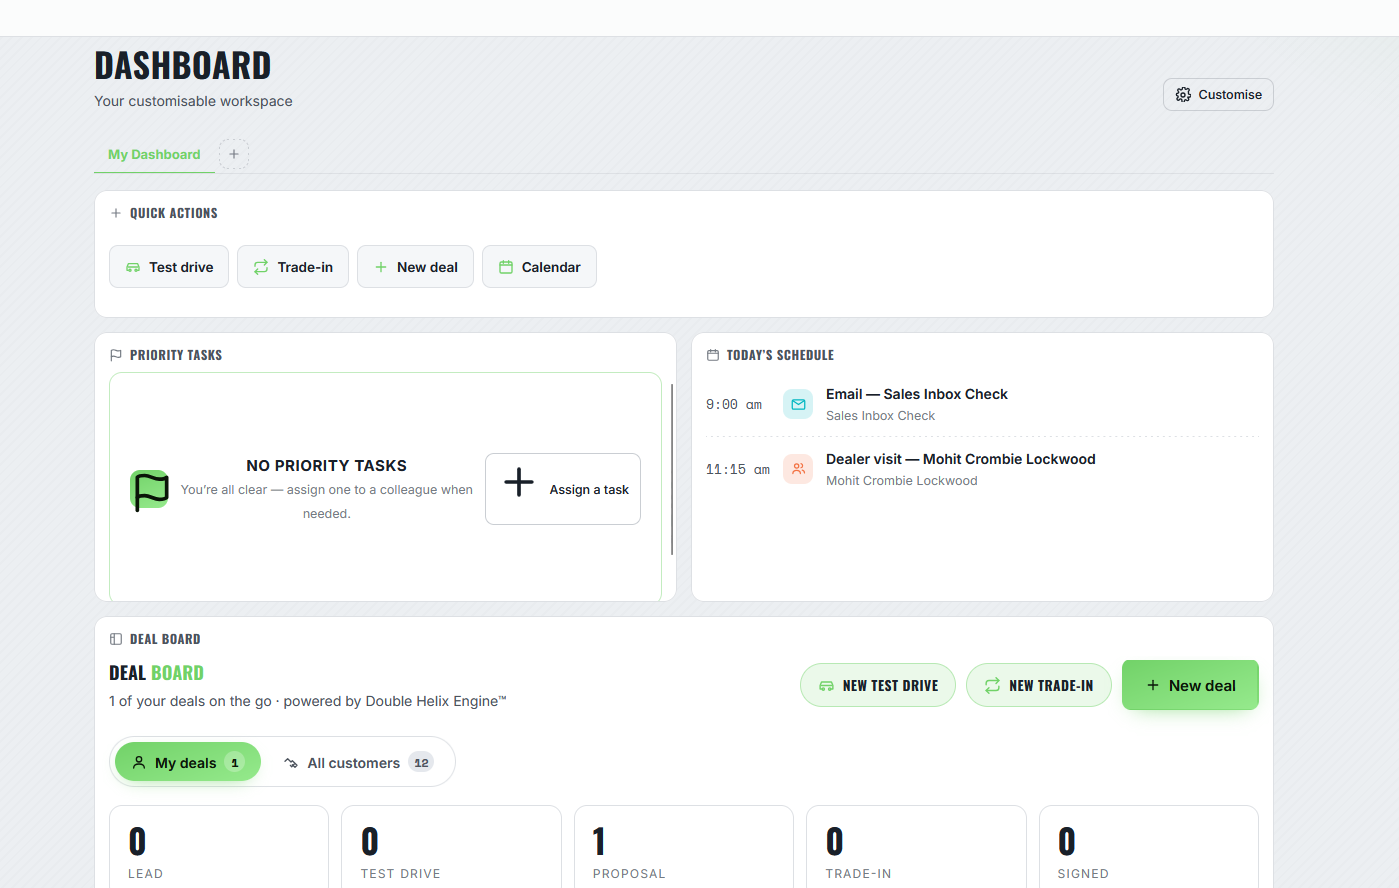Click the large plus icon in Assign a task
Image resolution: width=1399 pixels, height=888 pixels.
pos(519,482)
